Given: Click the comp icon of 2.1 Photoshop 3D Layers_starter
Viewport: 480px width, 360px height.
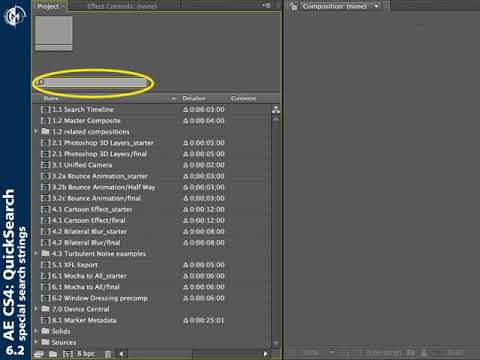Looking at the screenshot, I should click(46, 143).
